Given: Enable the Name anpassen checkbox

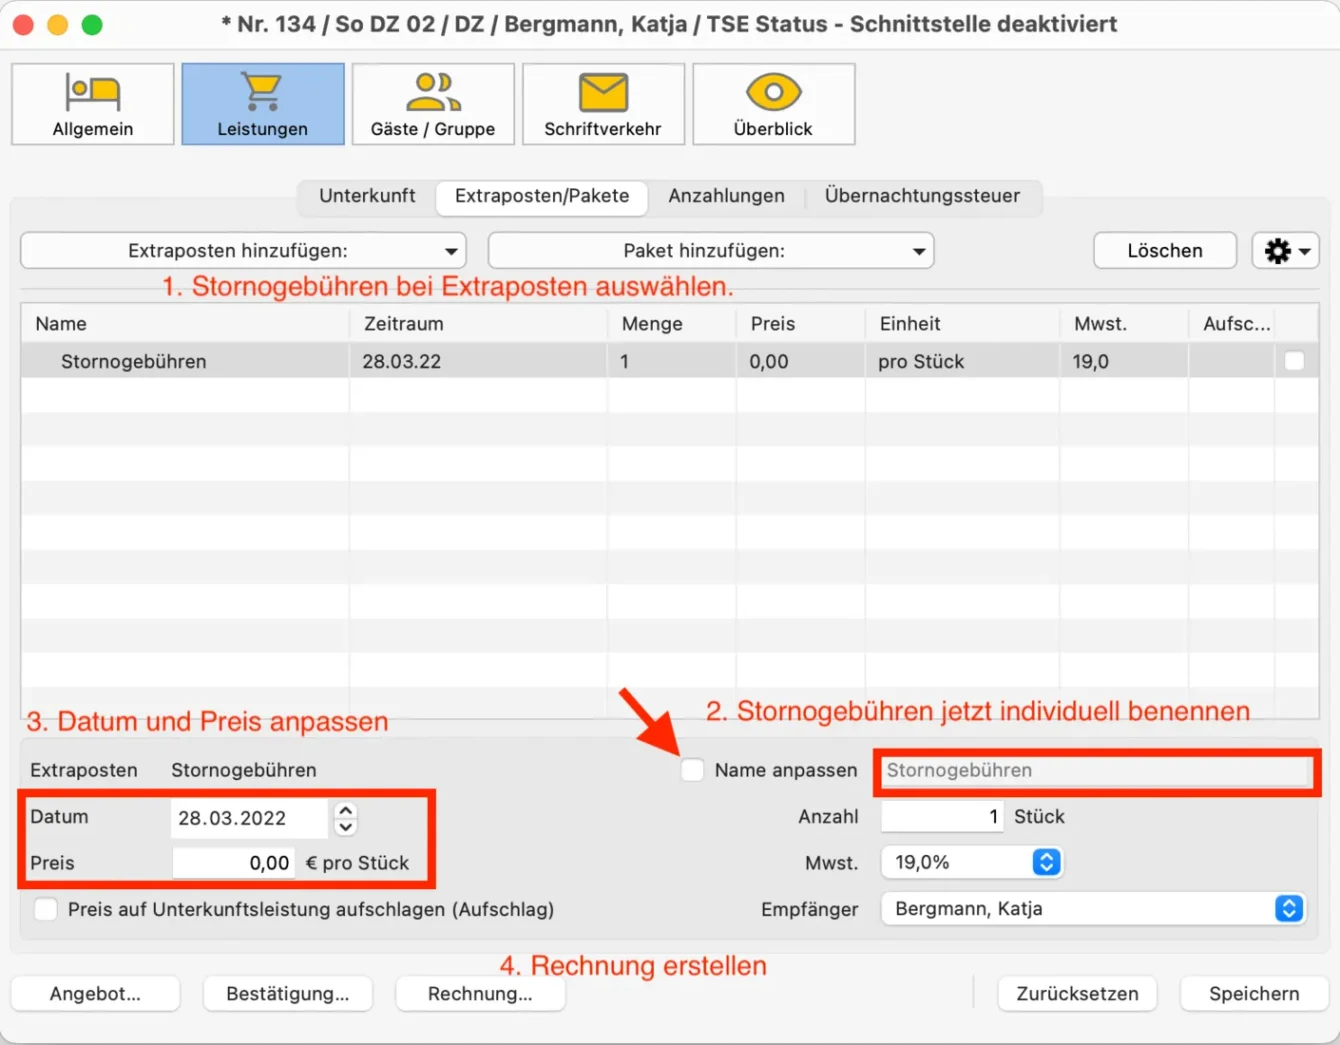Looking at the screenshot, I should click(x=692, y=770).
